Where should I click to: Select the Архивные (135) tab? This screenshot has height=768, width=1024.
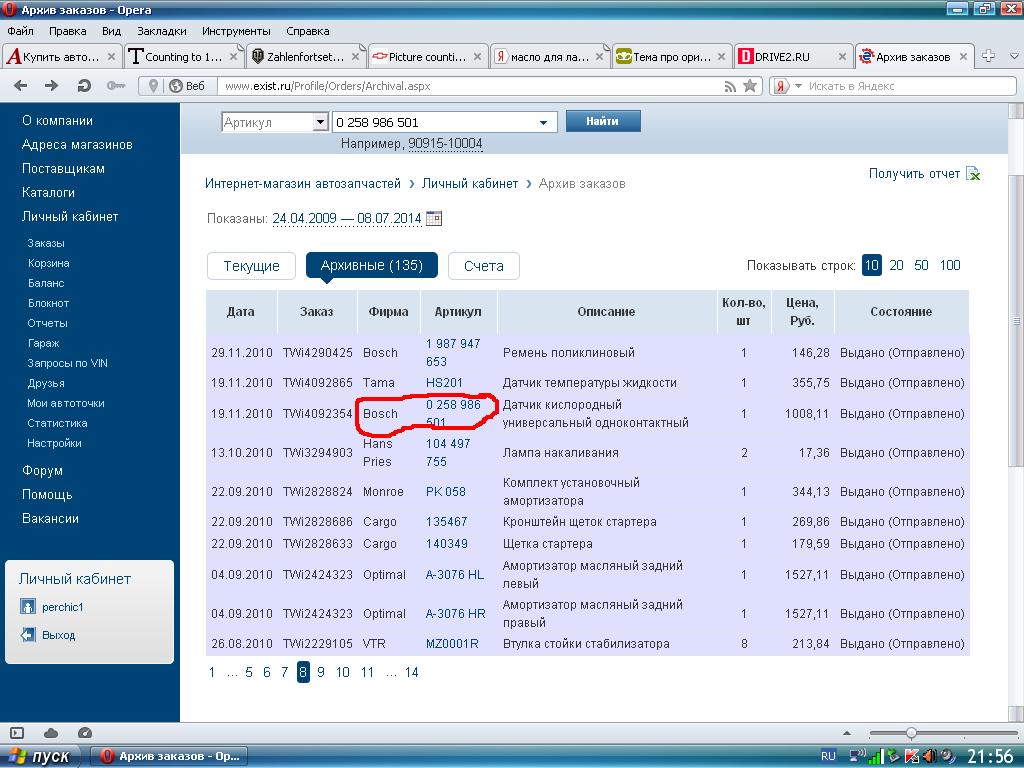[372, 265]
